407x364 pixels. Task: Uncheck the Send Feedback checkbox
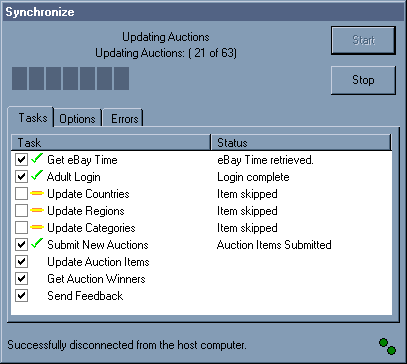tap(21, 296)
